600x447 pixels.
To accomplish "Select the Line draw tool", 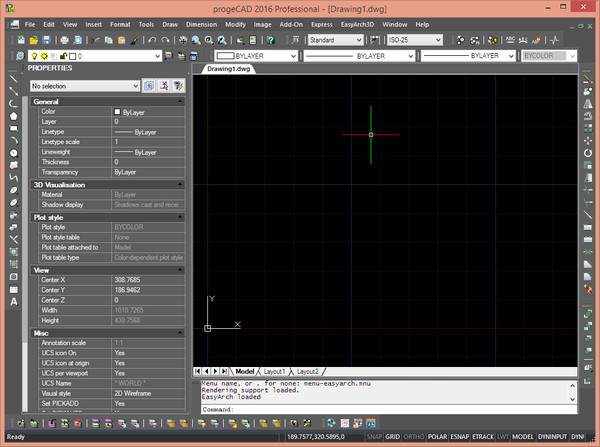I will point(13,78).
